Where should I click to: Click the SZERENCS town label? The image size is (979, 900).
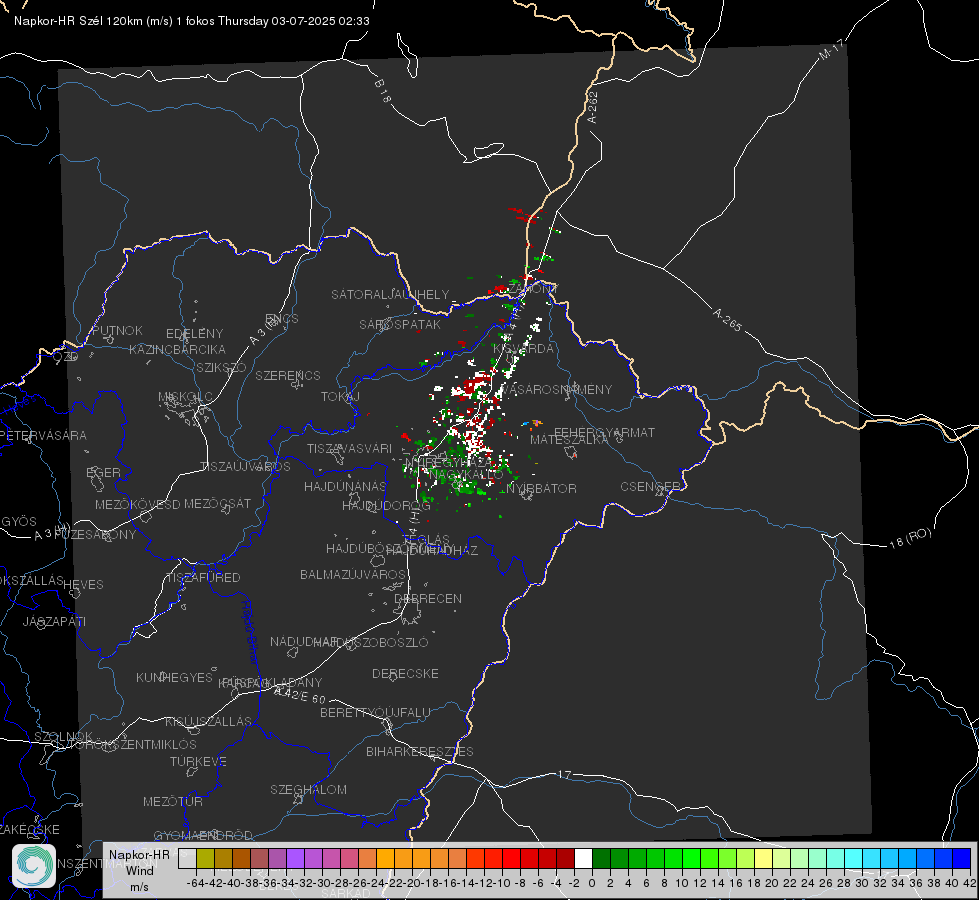[x=288, y=375]
